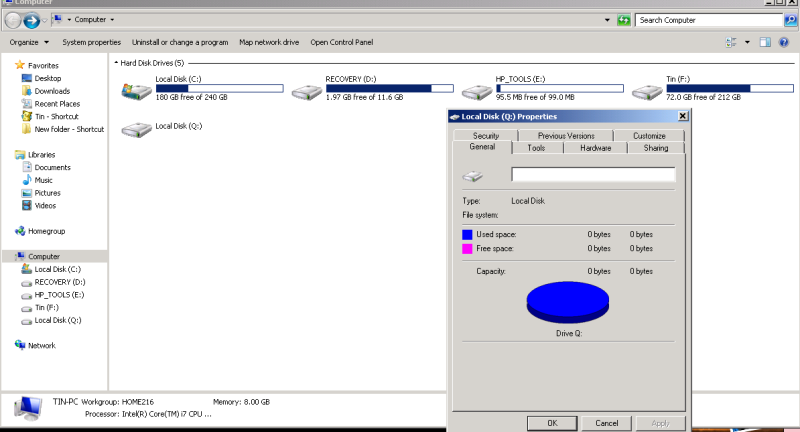Toggle the preview pane icon

[x=765, y=42]
